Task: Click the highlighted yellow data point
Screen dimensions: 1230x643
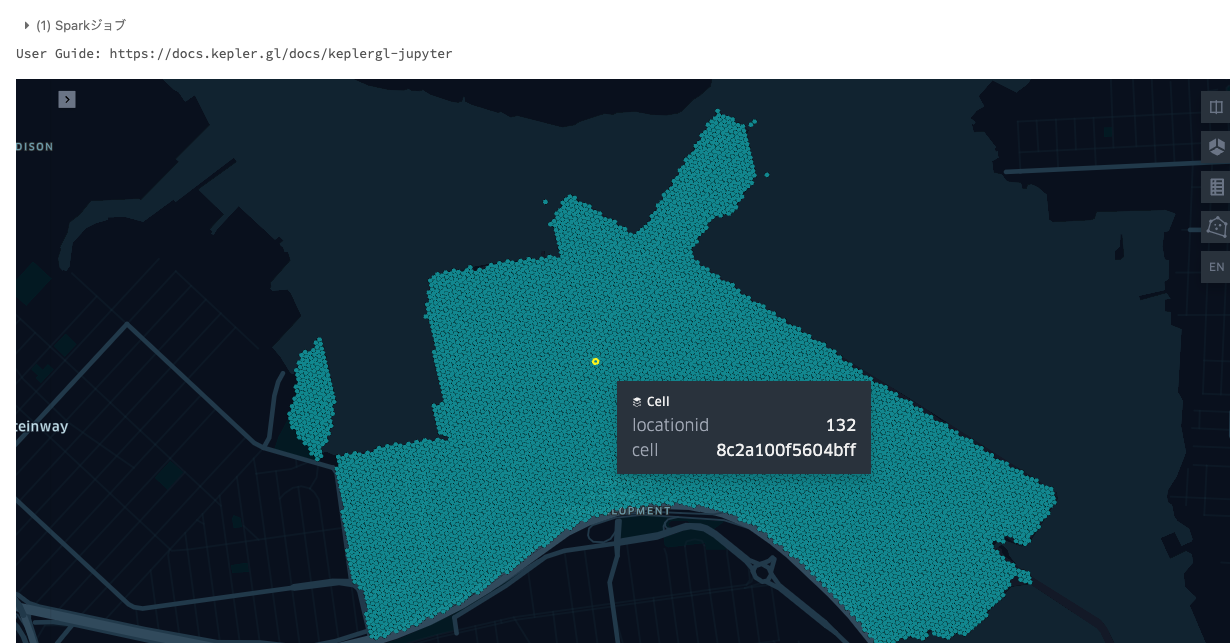Action: pos(596,361)
